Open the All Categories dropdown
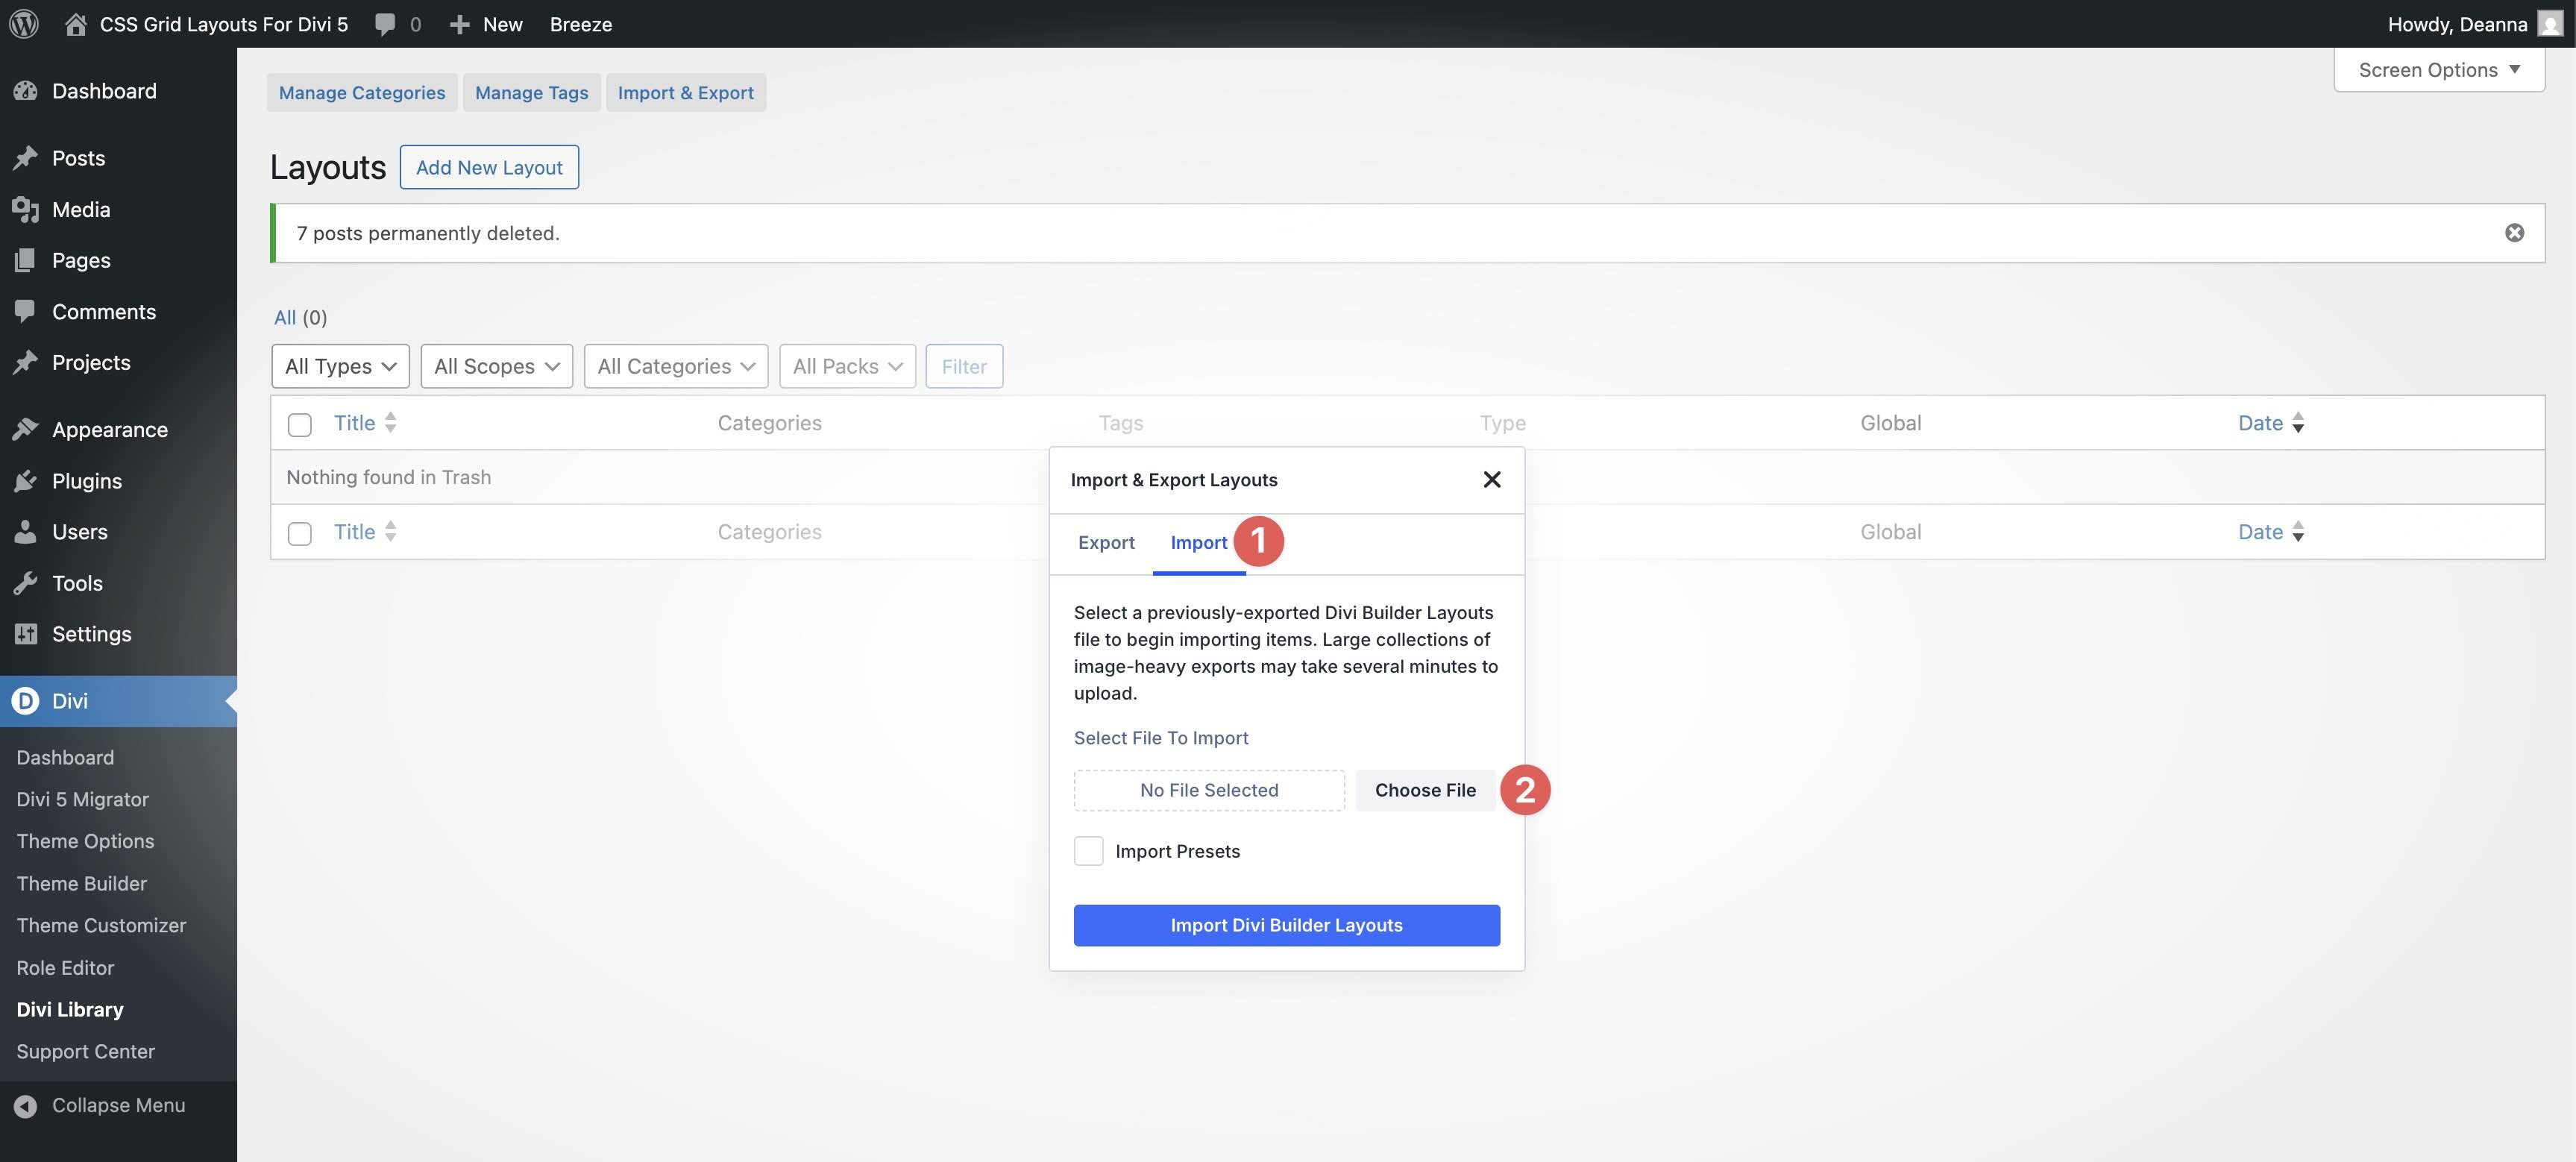The height and width of the screenshot is (1162, 2576). (675, 366)
